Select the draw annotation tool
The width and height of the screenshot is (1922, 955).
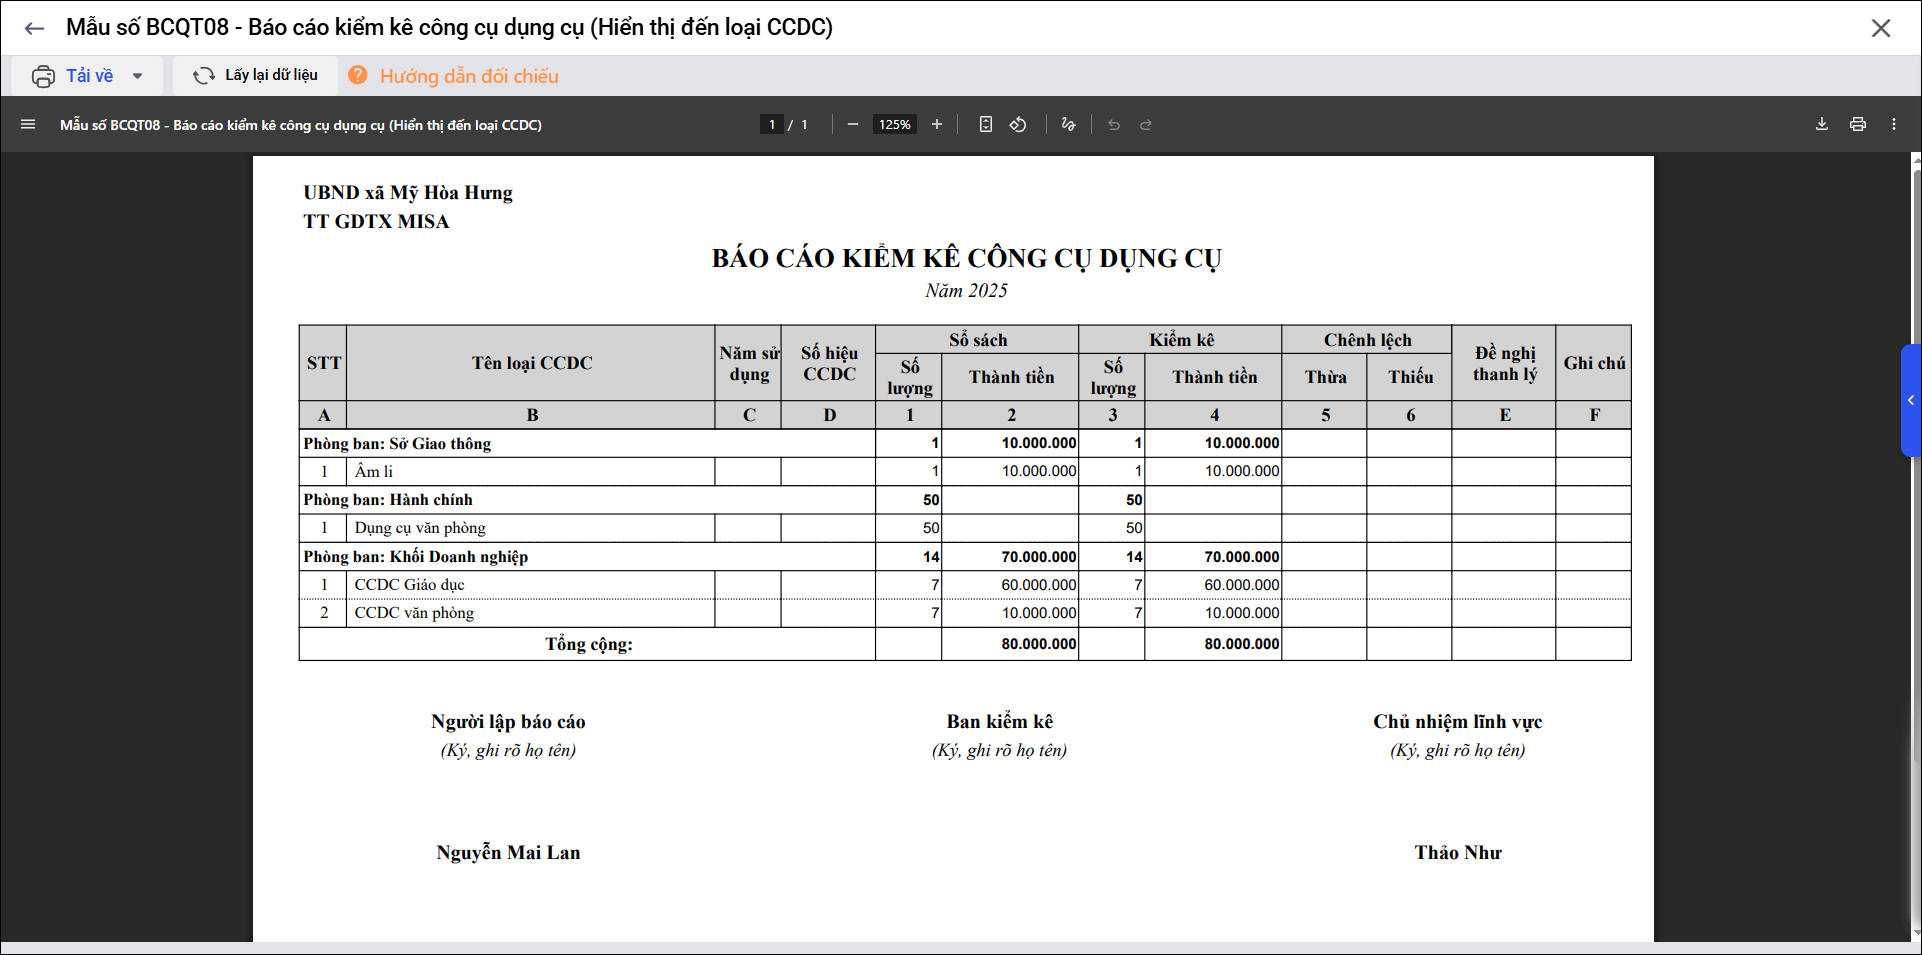pos(1068,125)
